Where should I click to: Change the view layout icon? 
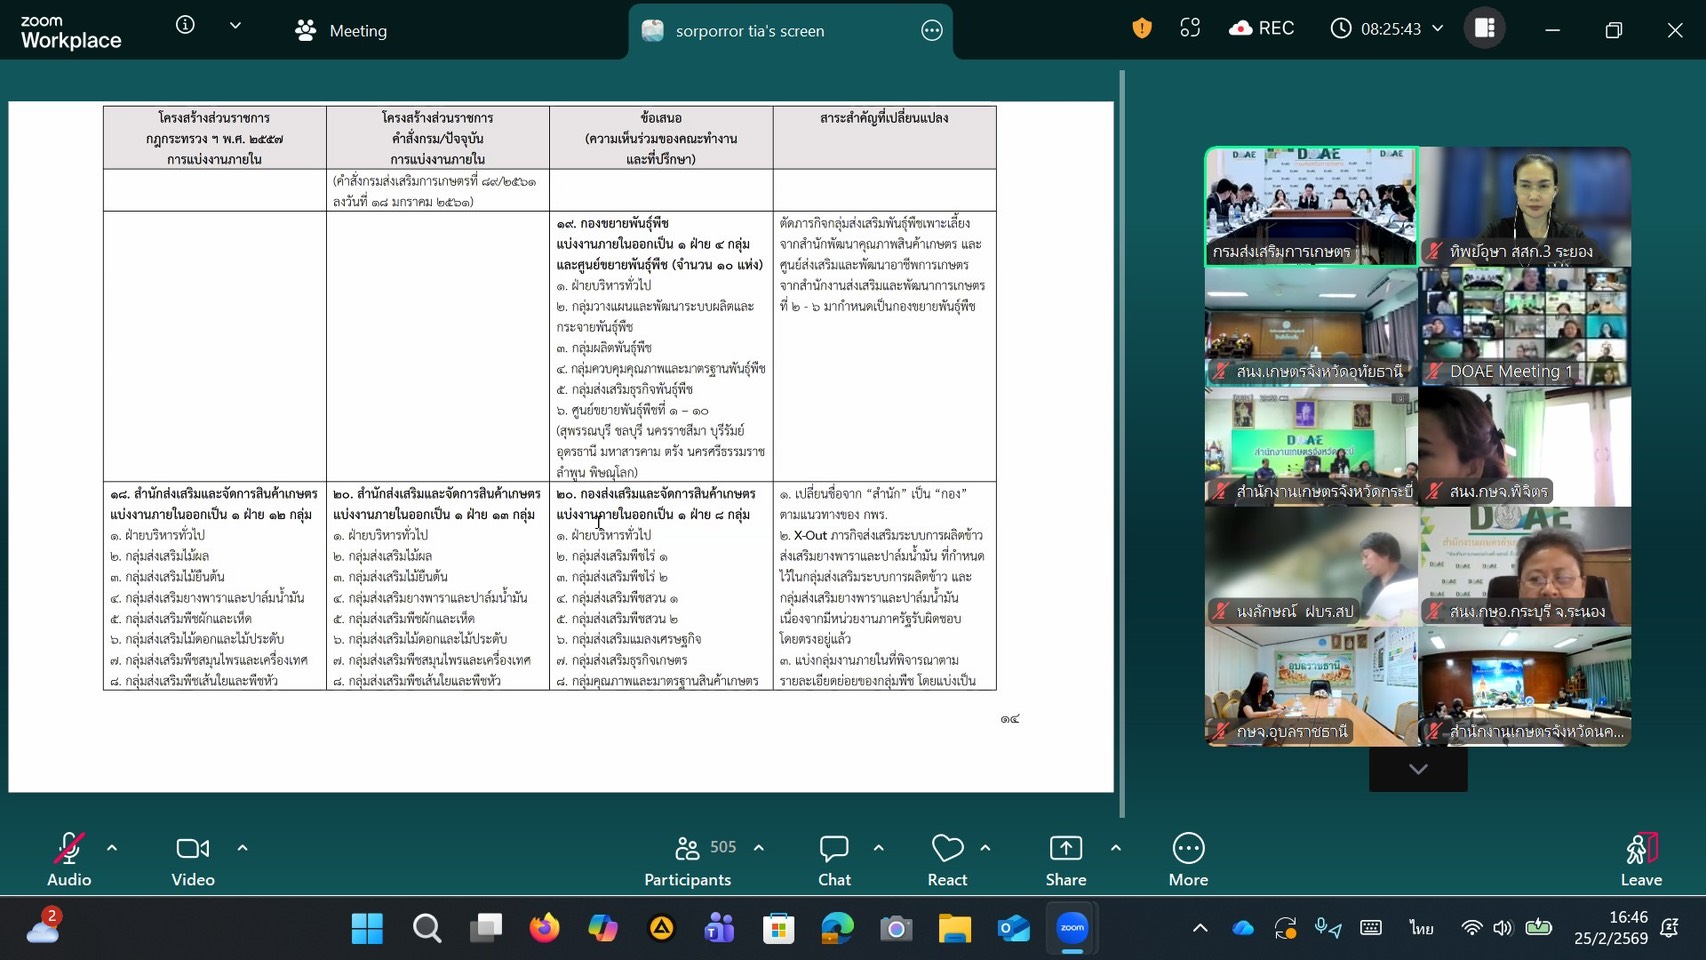click(1484, 29)
